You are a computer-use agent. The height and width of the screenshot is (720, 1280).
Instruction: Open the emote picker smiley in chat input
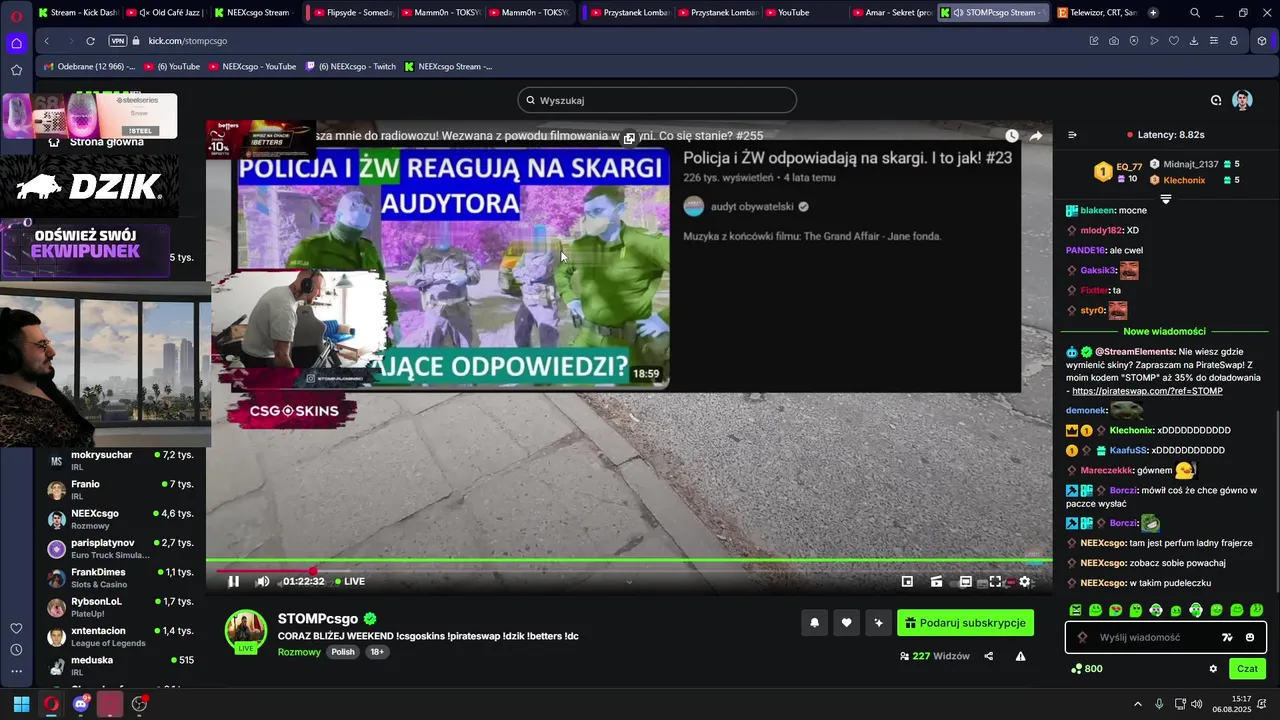click(1250, 637)
